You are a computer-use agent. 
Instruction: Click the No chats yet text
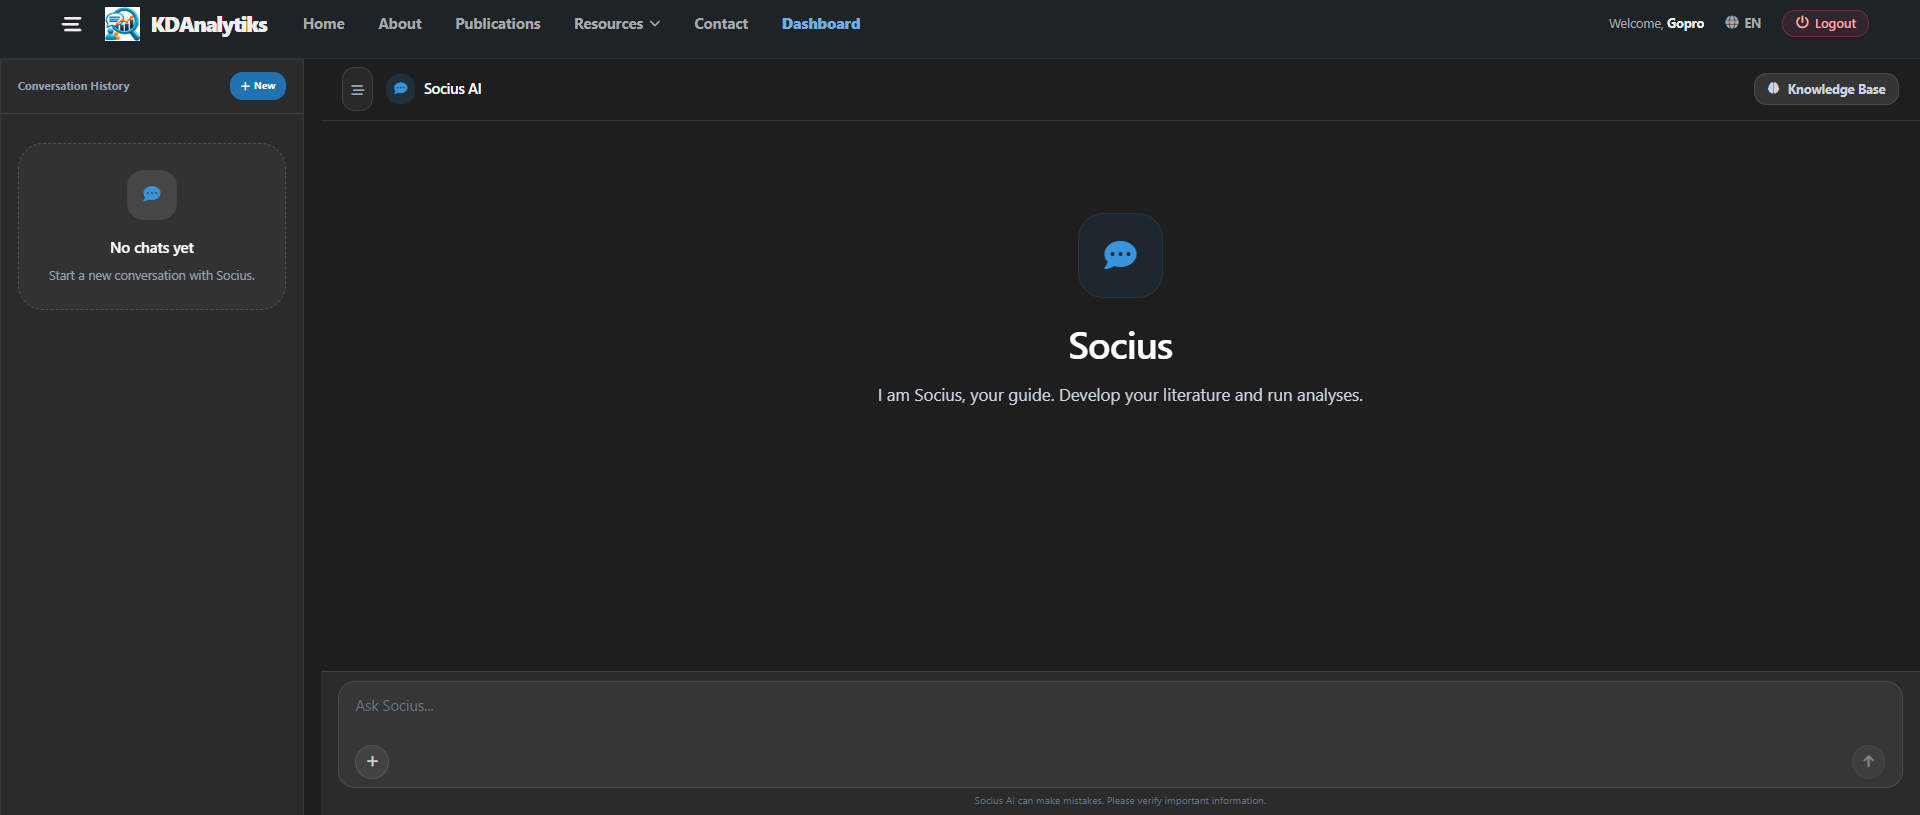(152, 248)
